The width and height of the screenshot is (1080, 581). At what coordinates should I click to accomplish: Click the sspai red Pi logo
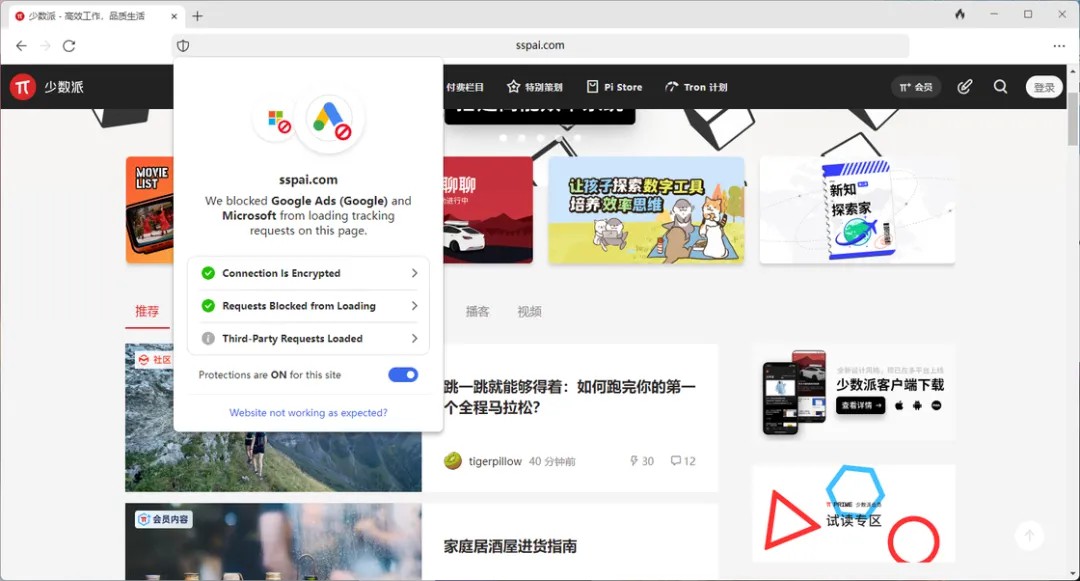23,87
